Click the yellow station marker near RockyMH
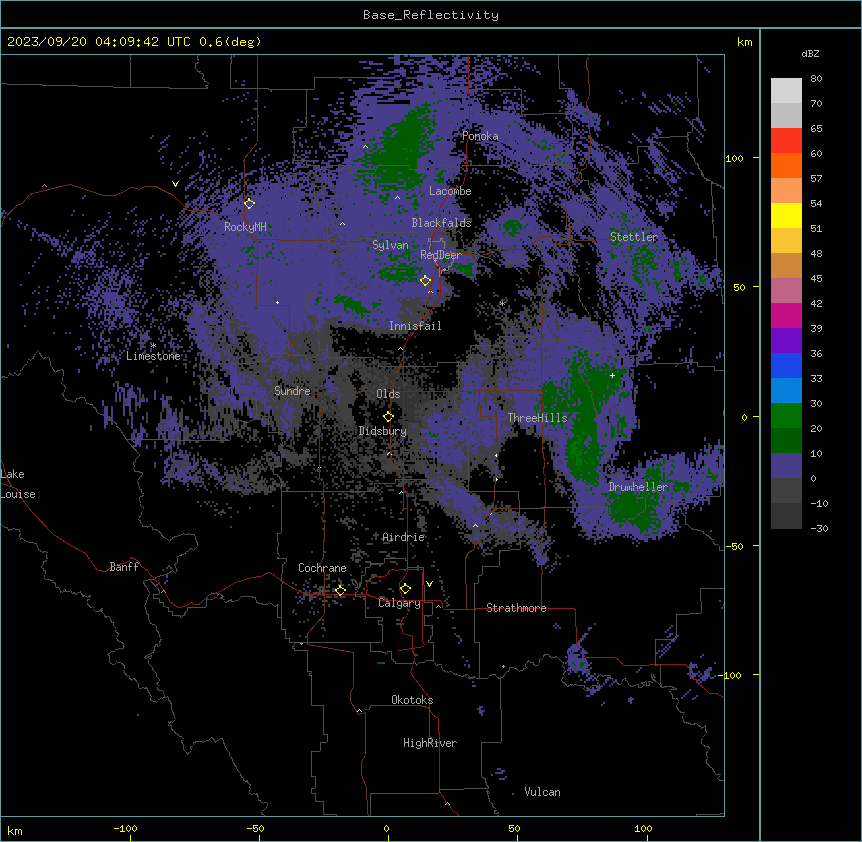862x842 pixels. tap(250, 203)
